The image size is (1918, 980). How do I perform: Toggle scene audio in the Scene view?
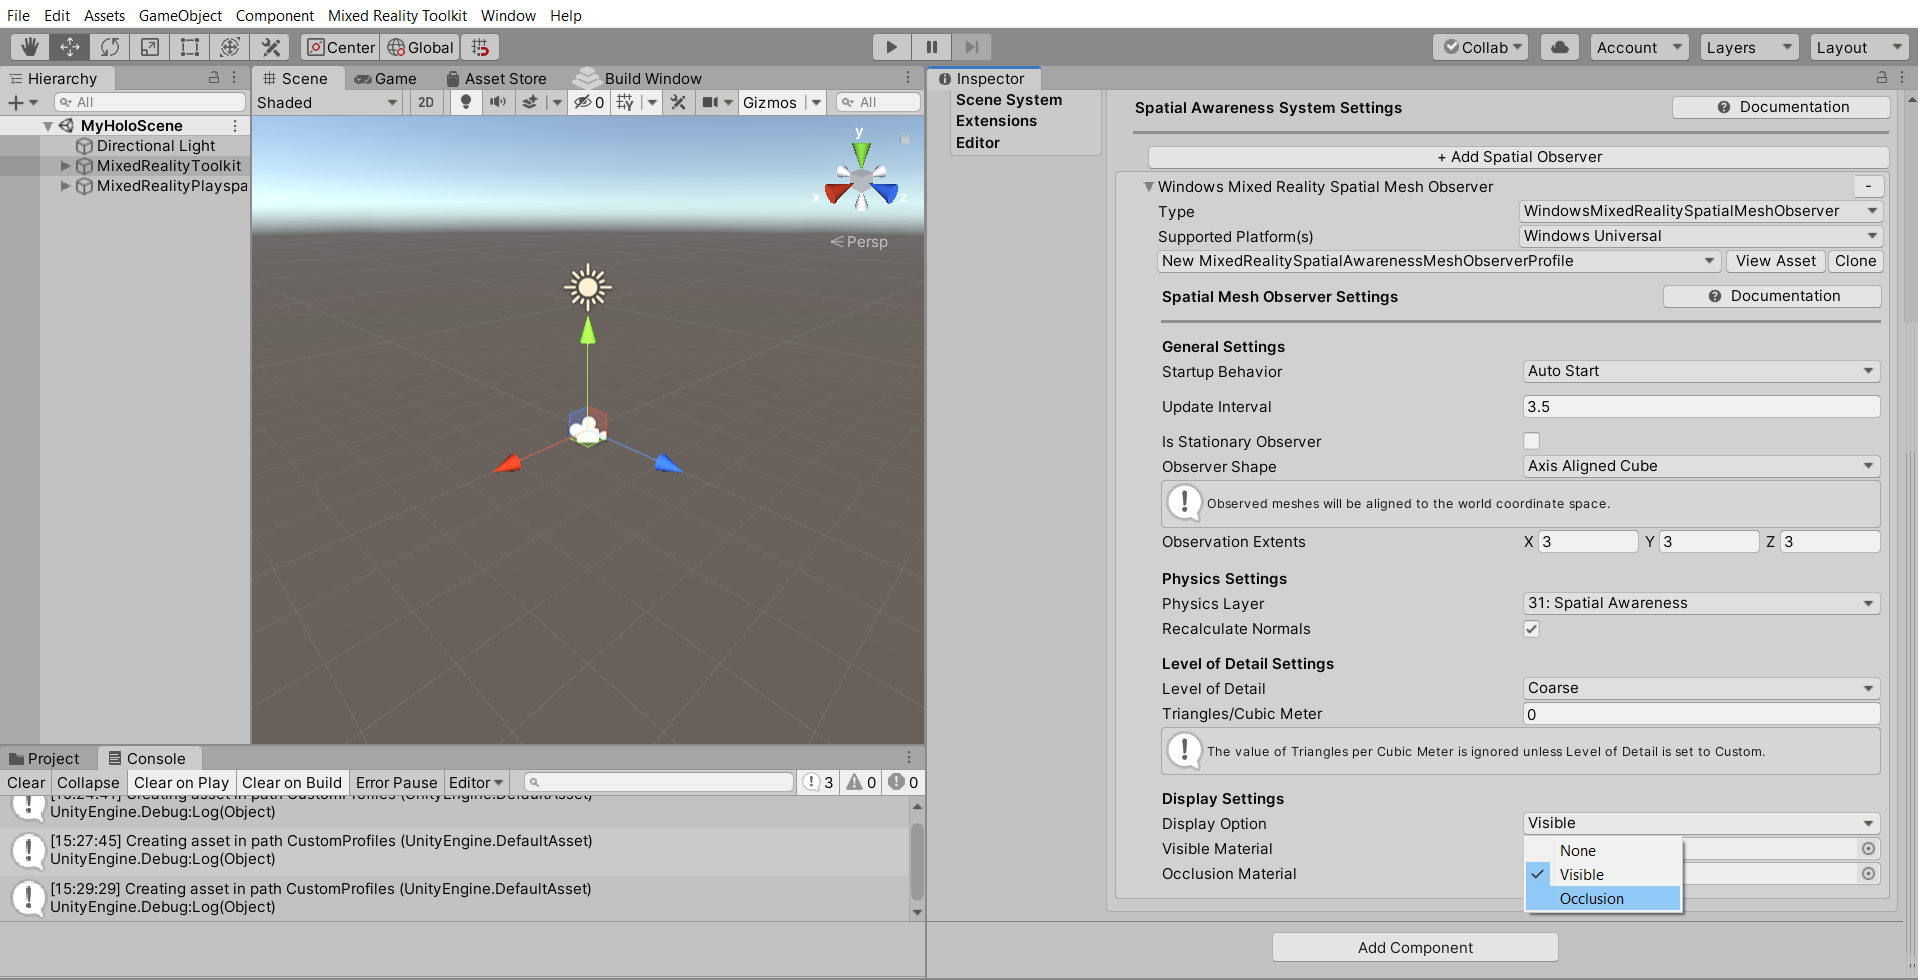pyautogui.click(x=498, y=102)
